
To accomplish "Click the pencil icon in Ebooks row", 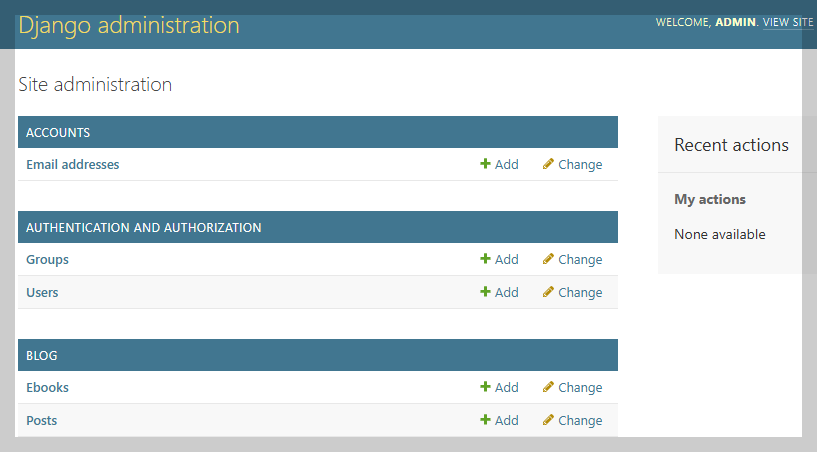I will [548, 386].
